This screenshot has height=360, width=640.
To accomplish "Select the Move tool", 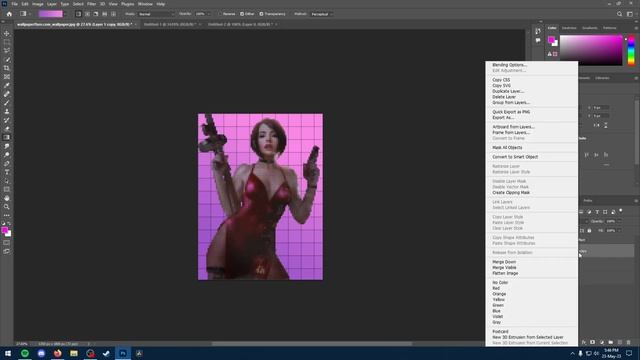I will tap(7, 33).
